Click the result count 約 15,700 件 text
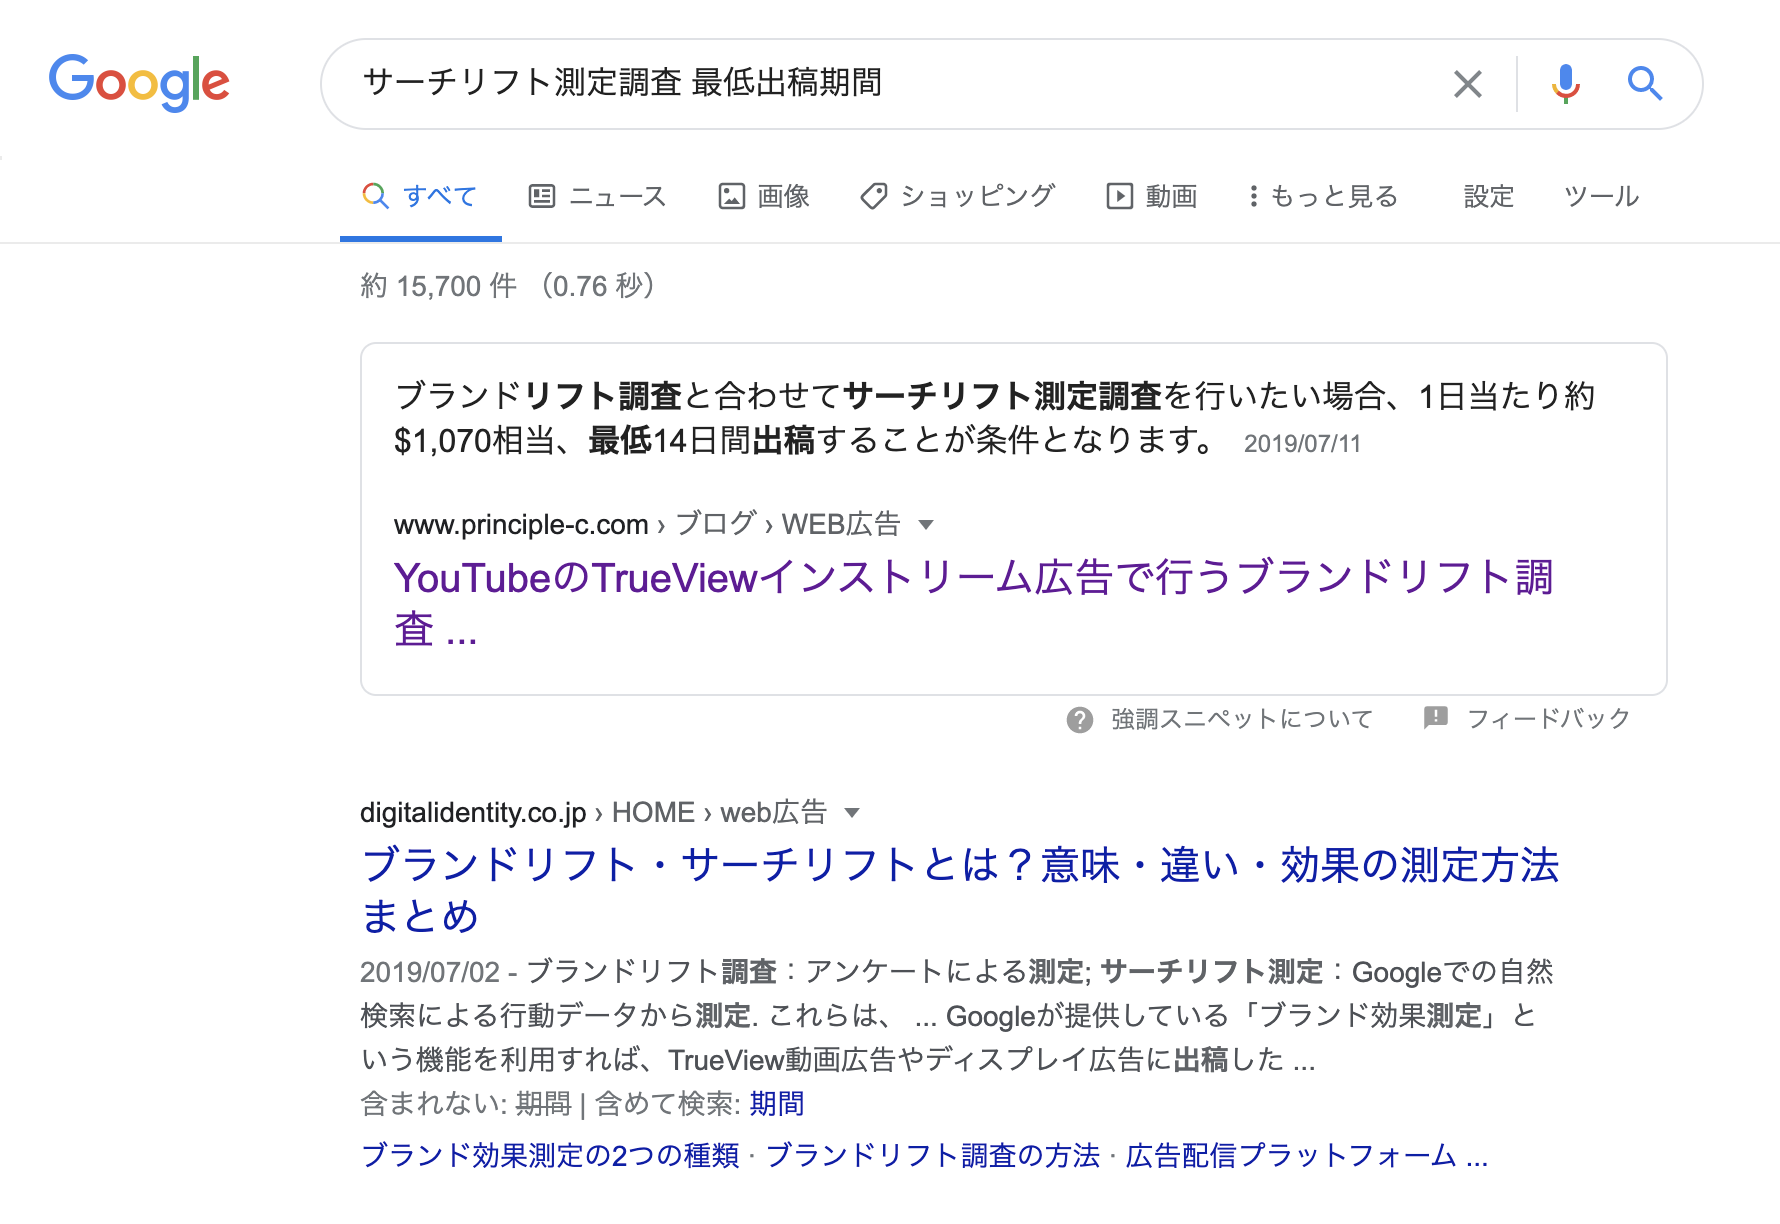1780x1224 pixels. point(439,287)
